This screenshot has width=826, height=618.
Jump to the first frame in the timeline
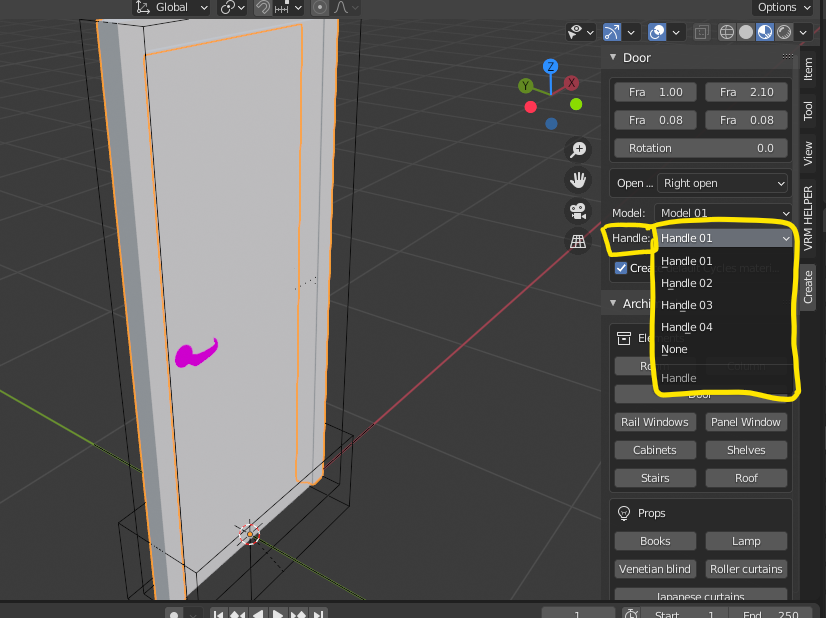coord(219,613)
